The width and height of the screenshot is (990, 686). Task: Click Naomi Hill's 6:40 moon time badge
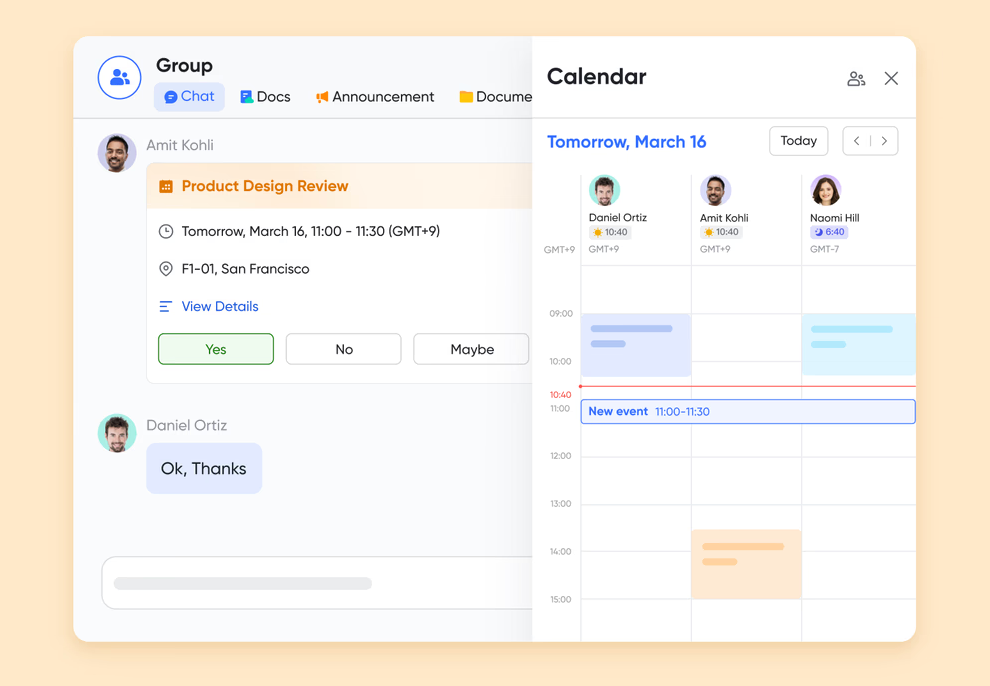point(829,232)
